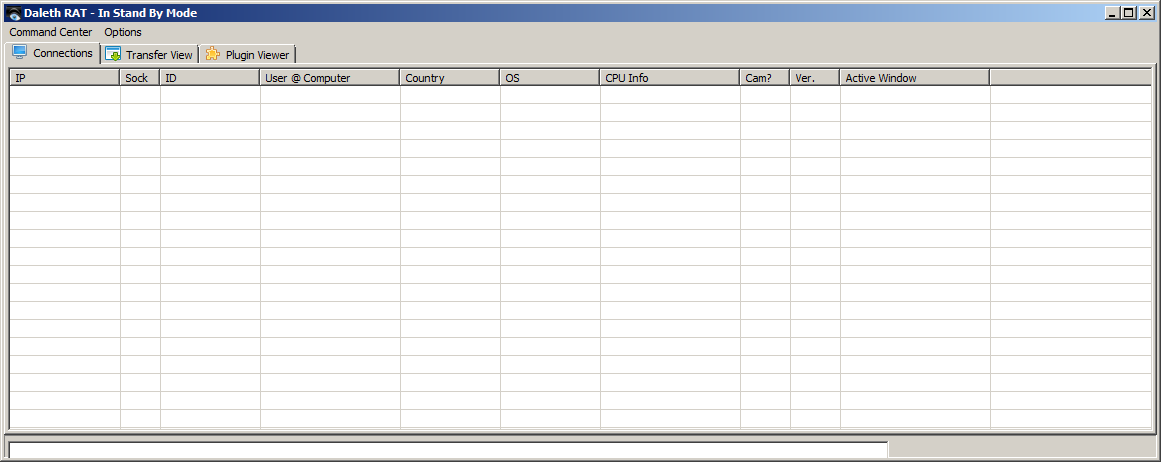
Task: Sort by the ID column header
Action: (x=210, y=77)
